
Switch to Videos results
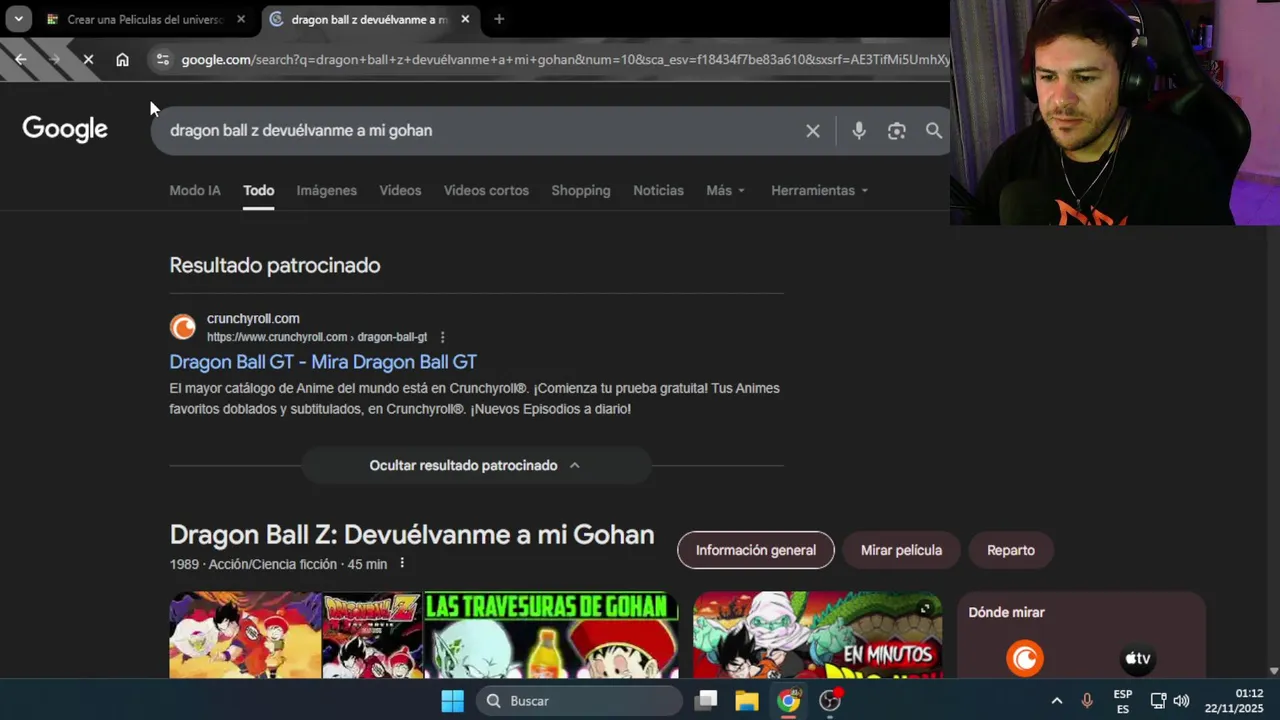pyautogui.click(x=400, y=190)
